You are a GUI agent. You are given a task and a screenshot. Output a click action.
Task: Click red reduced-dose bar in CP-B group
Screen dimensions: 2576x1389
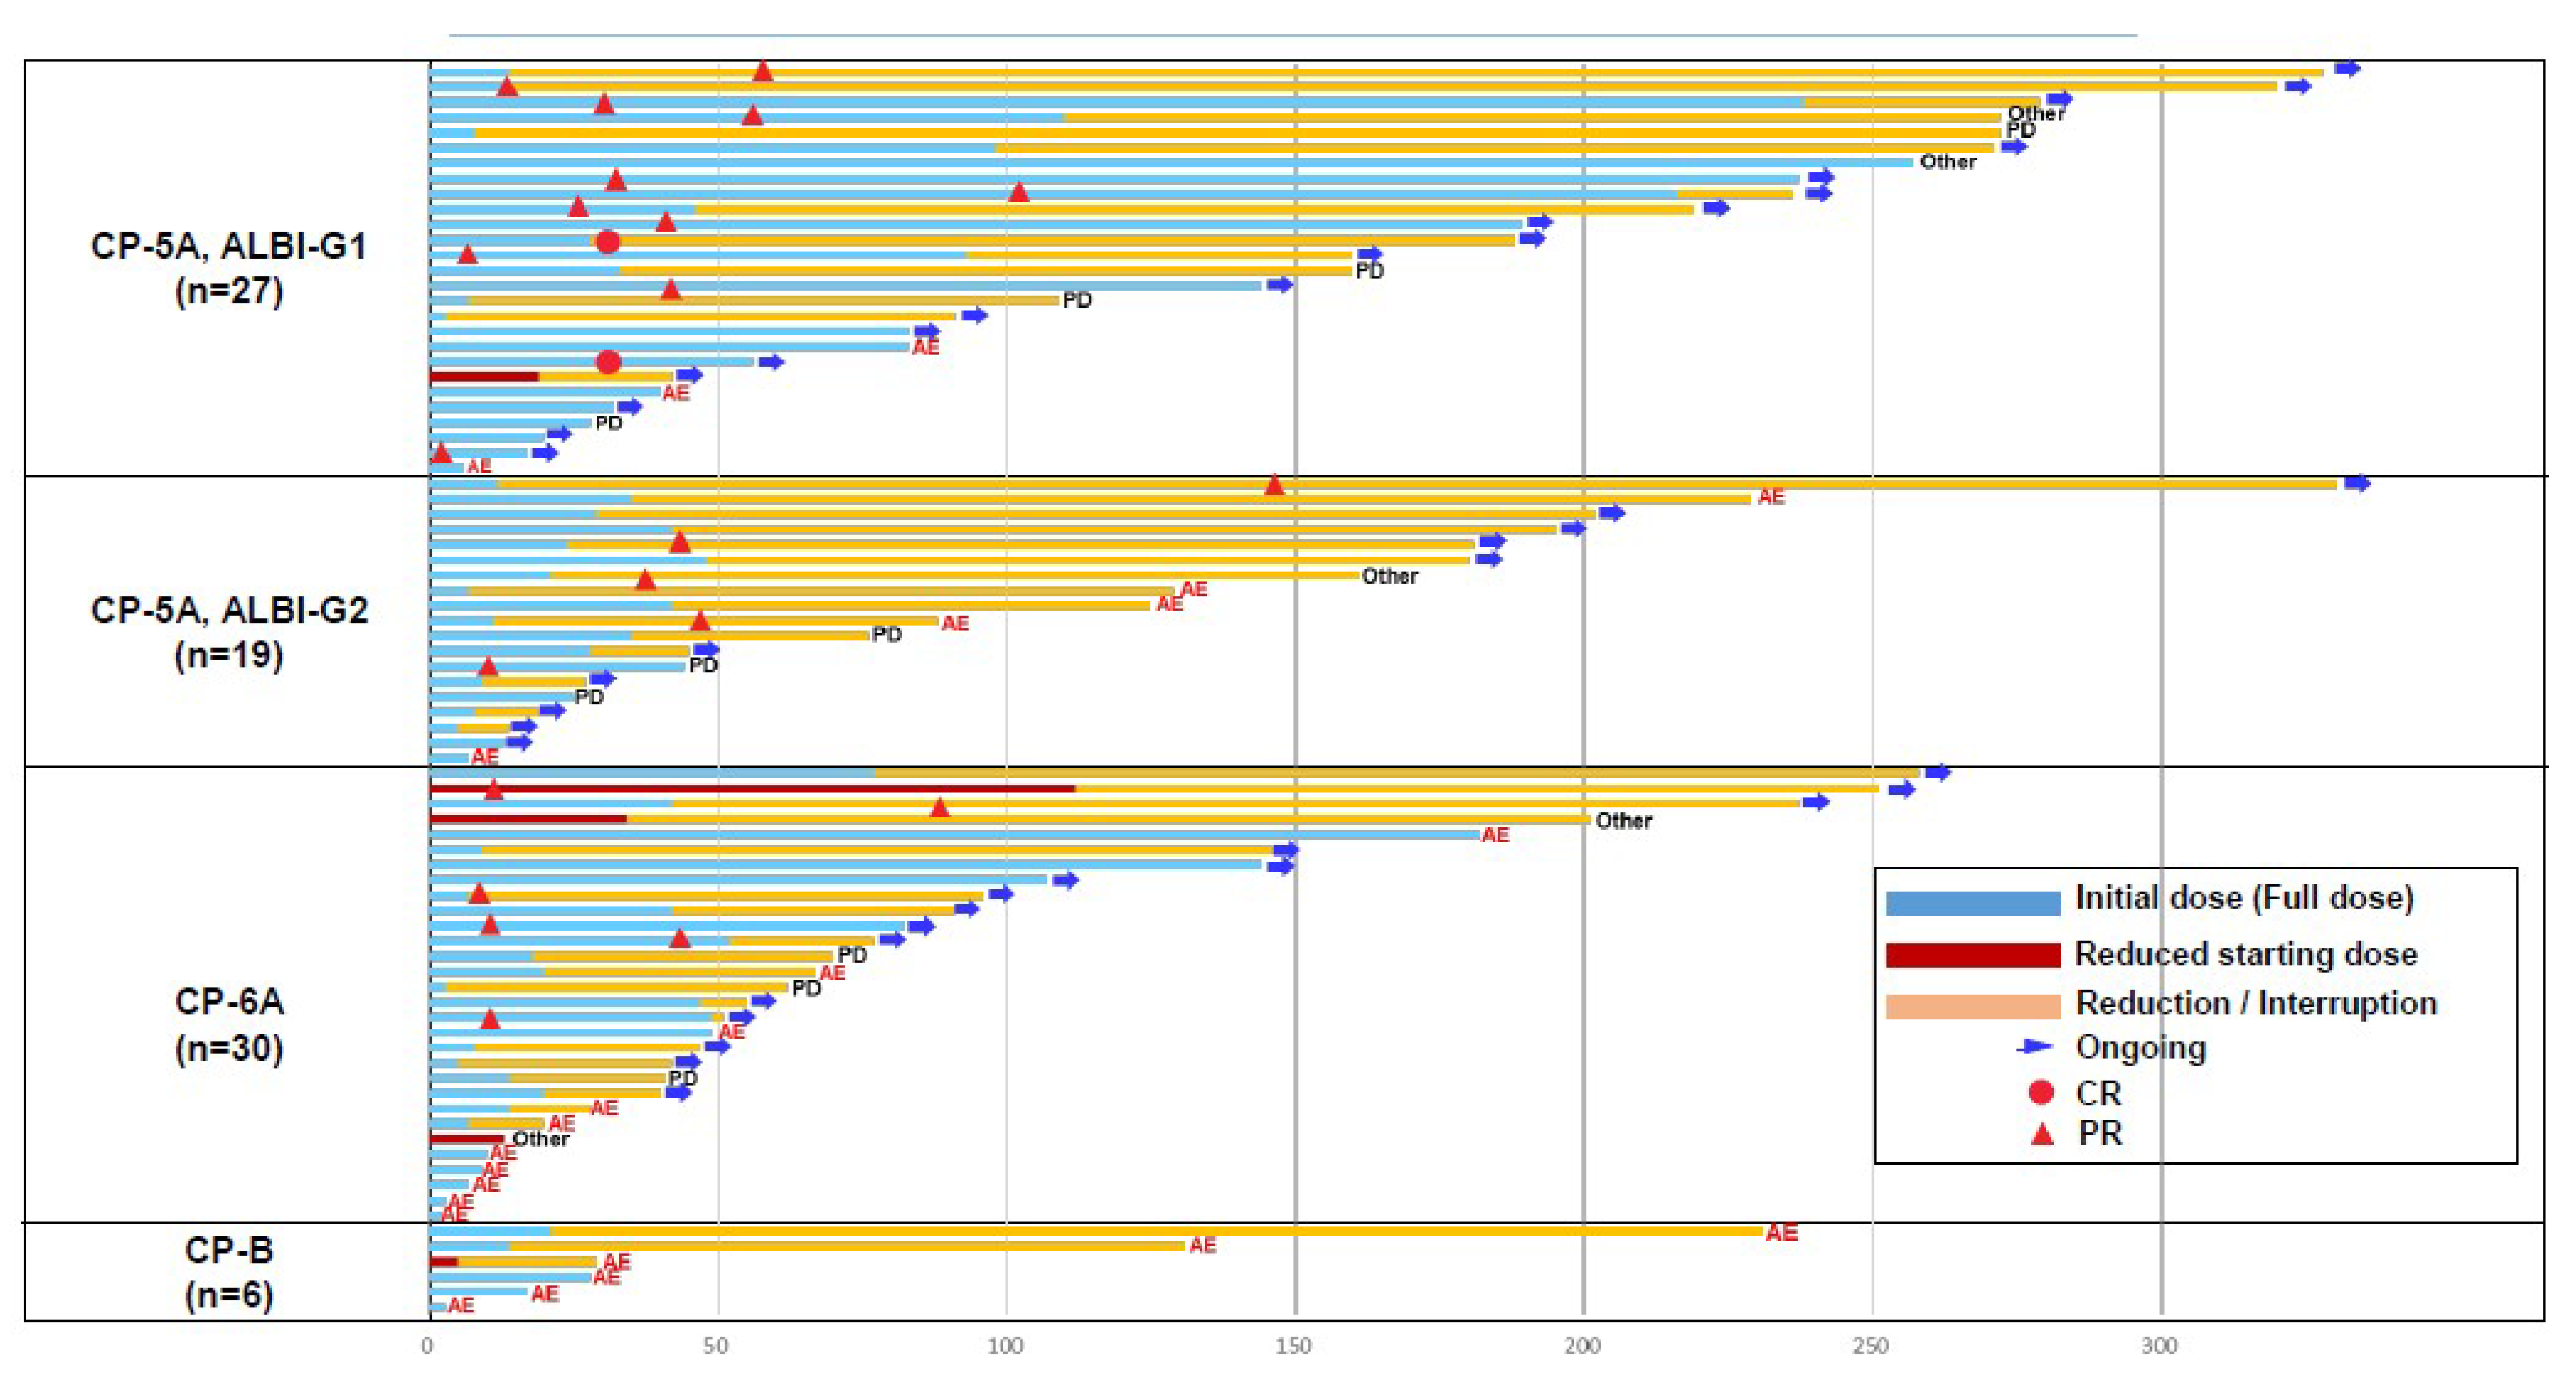443,1262
